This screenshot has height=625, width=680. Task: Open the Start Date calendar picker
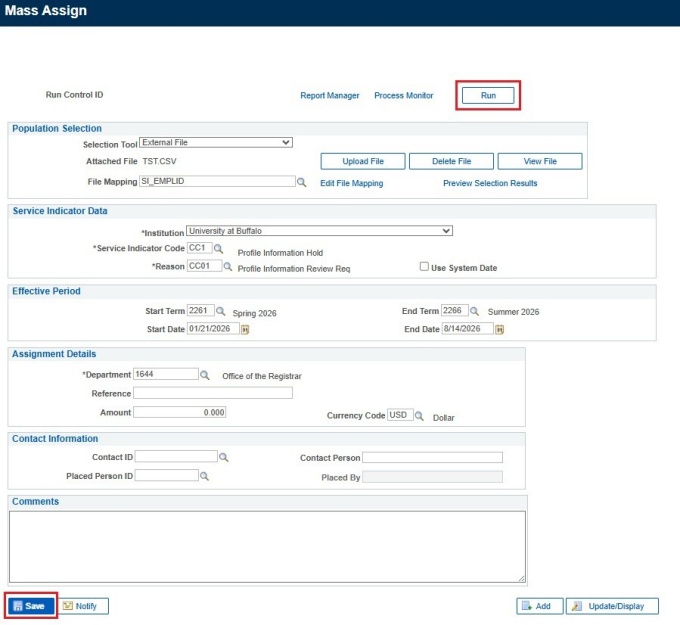(x=244, y=329)
